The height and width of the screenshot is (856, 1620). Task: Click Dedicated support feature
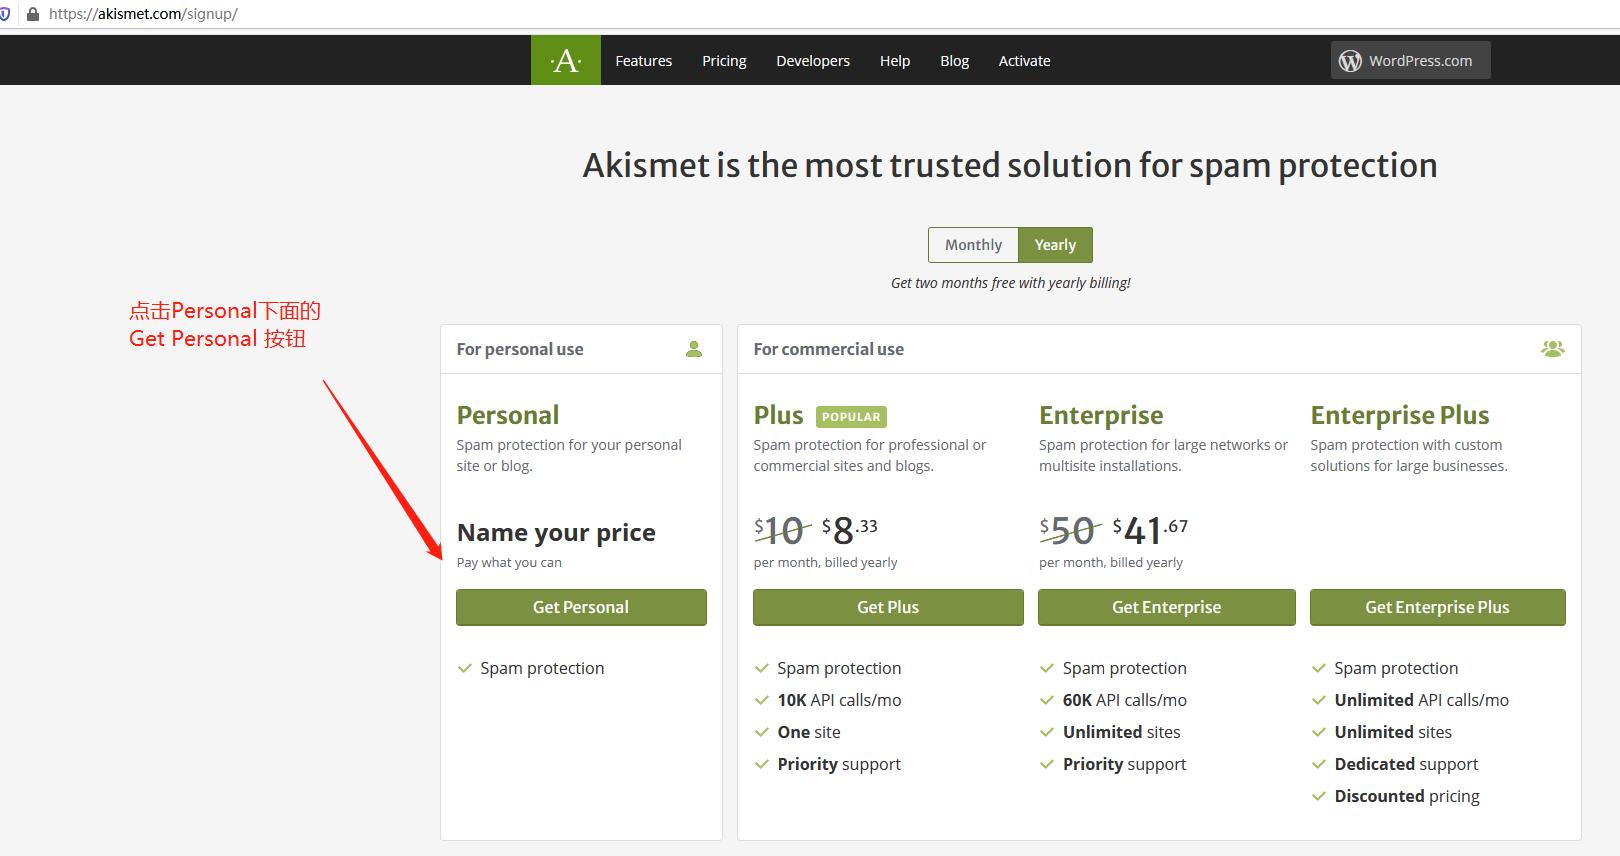tap(1406, 764)
